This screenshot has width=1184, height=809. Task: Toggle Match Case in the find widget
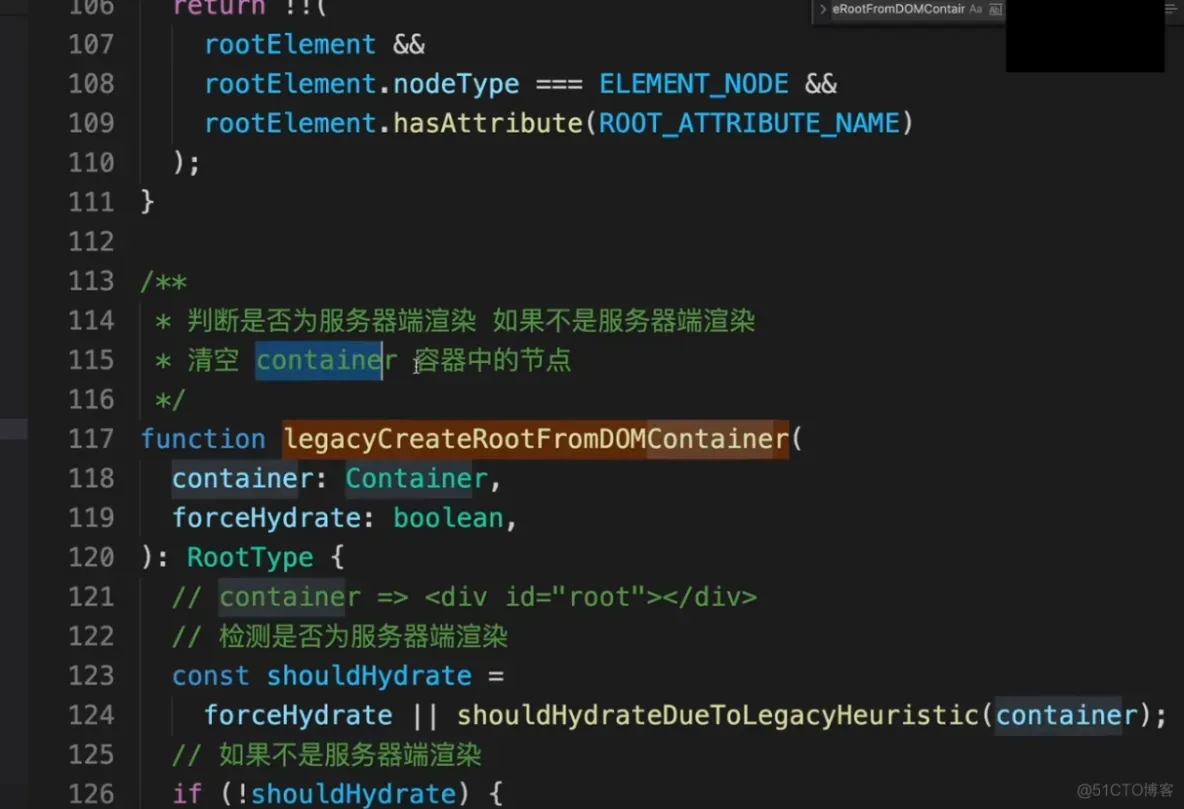pyautogui.click(x=976, y=9)
